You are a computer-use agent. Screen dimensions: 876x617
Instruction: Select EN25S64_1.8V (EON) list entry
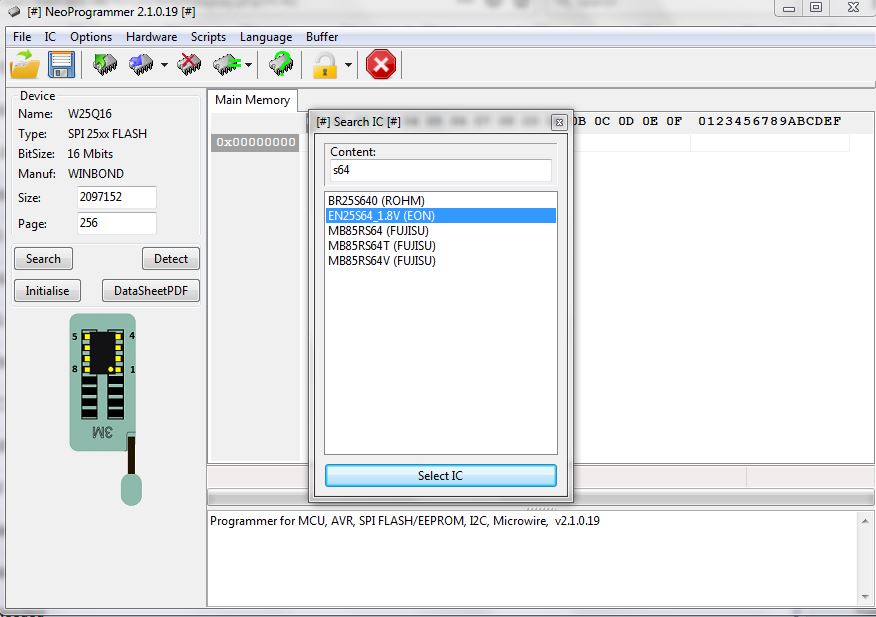coord(441,216)
